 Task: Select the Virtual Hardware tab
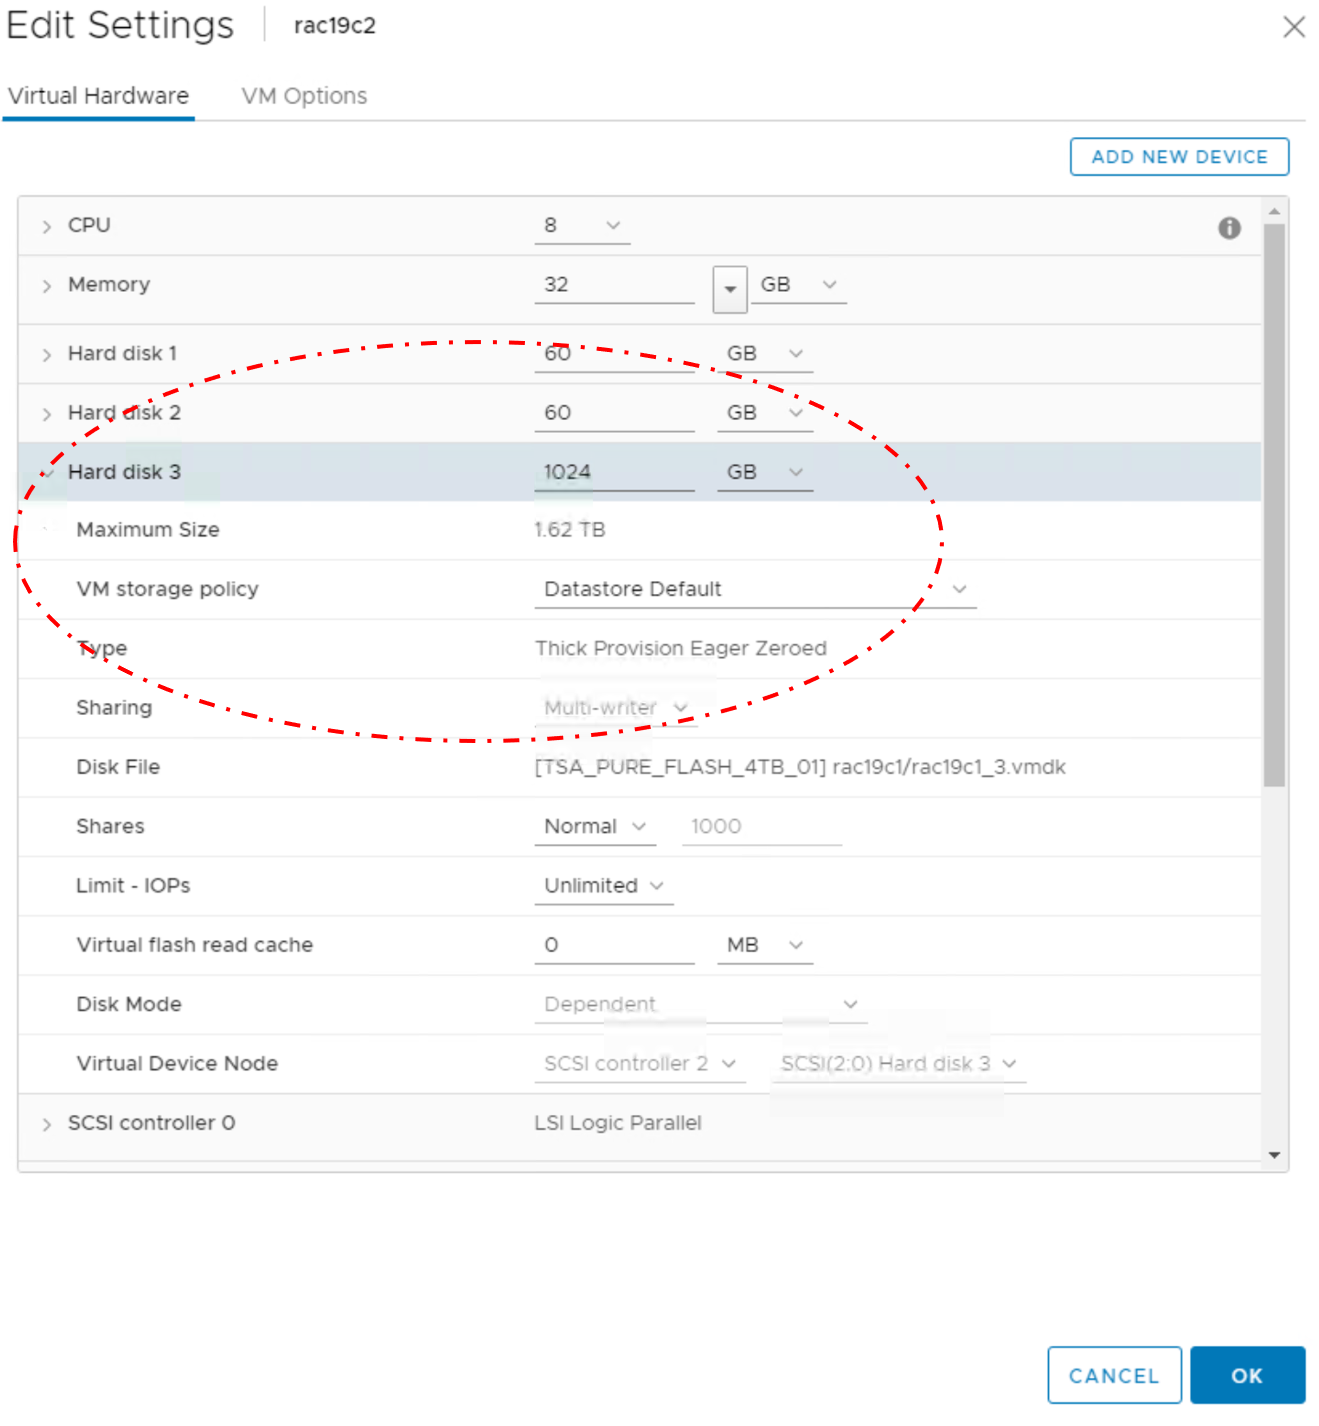[x=98, y=96]
